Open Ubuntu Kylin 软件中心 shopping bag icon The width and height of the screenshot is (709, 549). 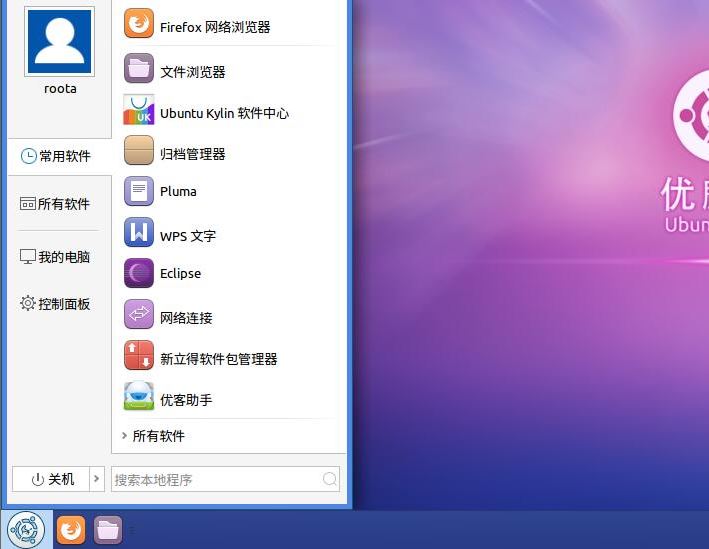(x=139, y=109)
